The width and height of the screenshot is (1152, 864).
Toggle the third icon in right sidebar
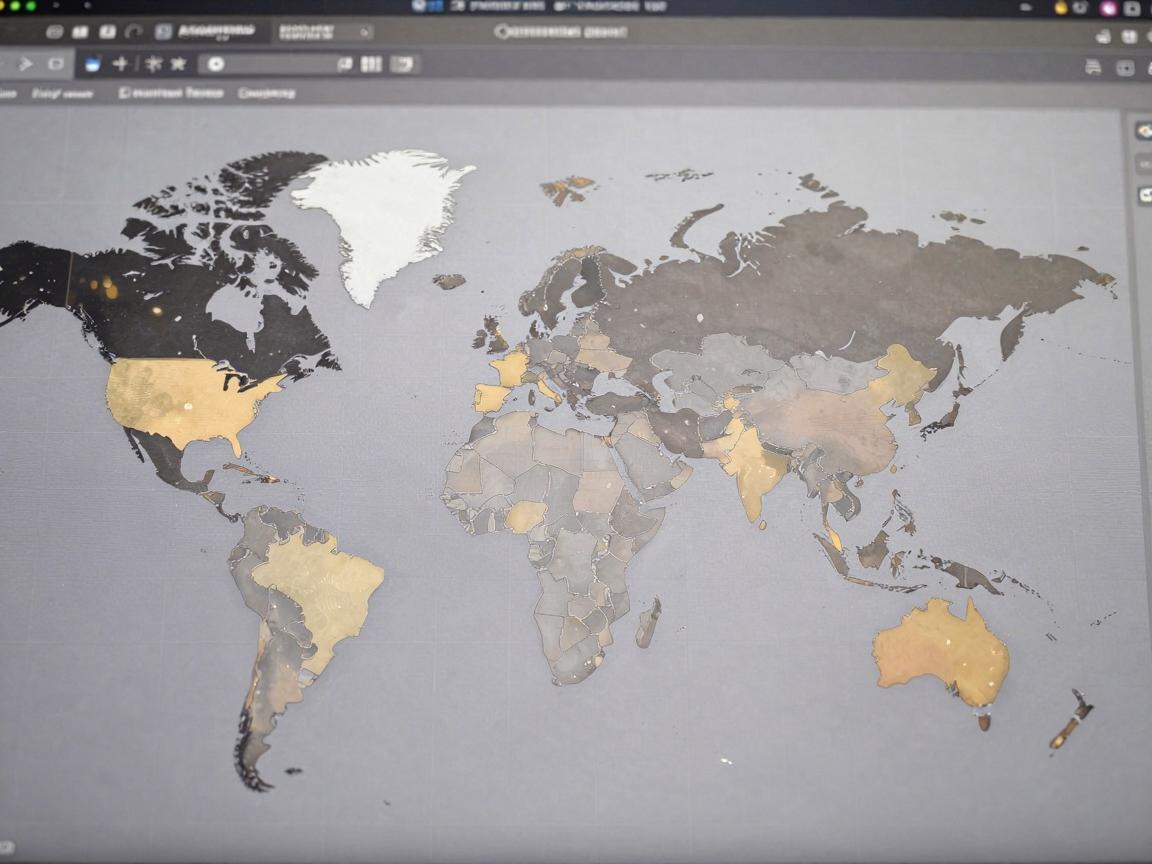click(1145, 195)
